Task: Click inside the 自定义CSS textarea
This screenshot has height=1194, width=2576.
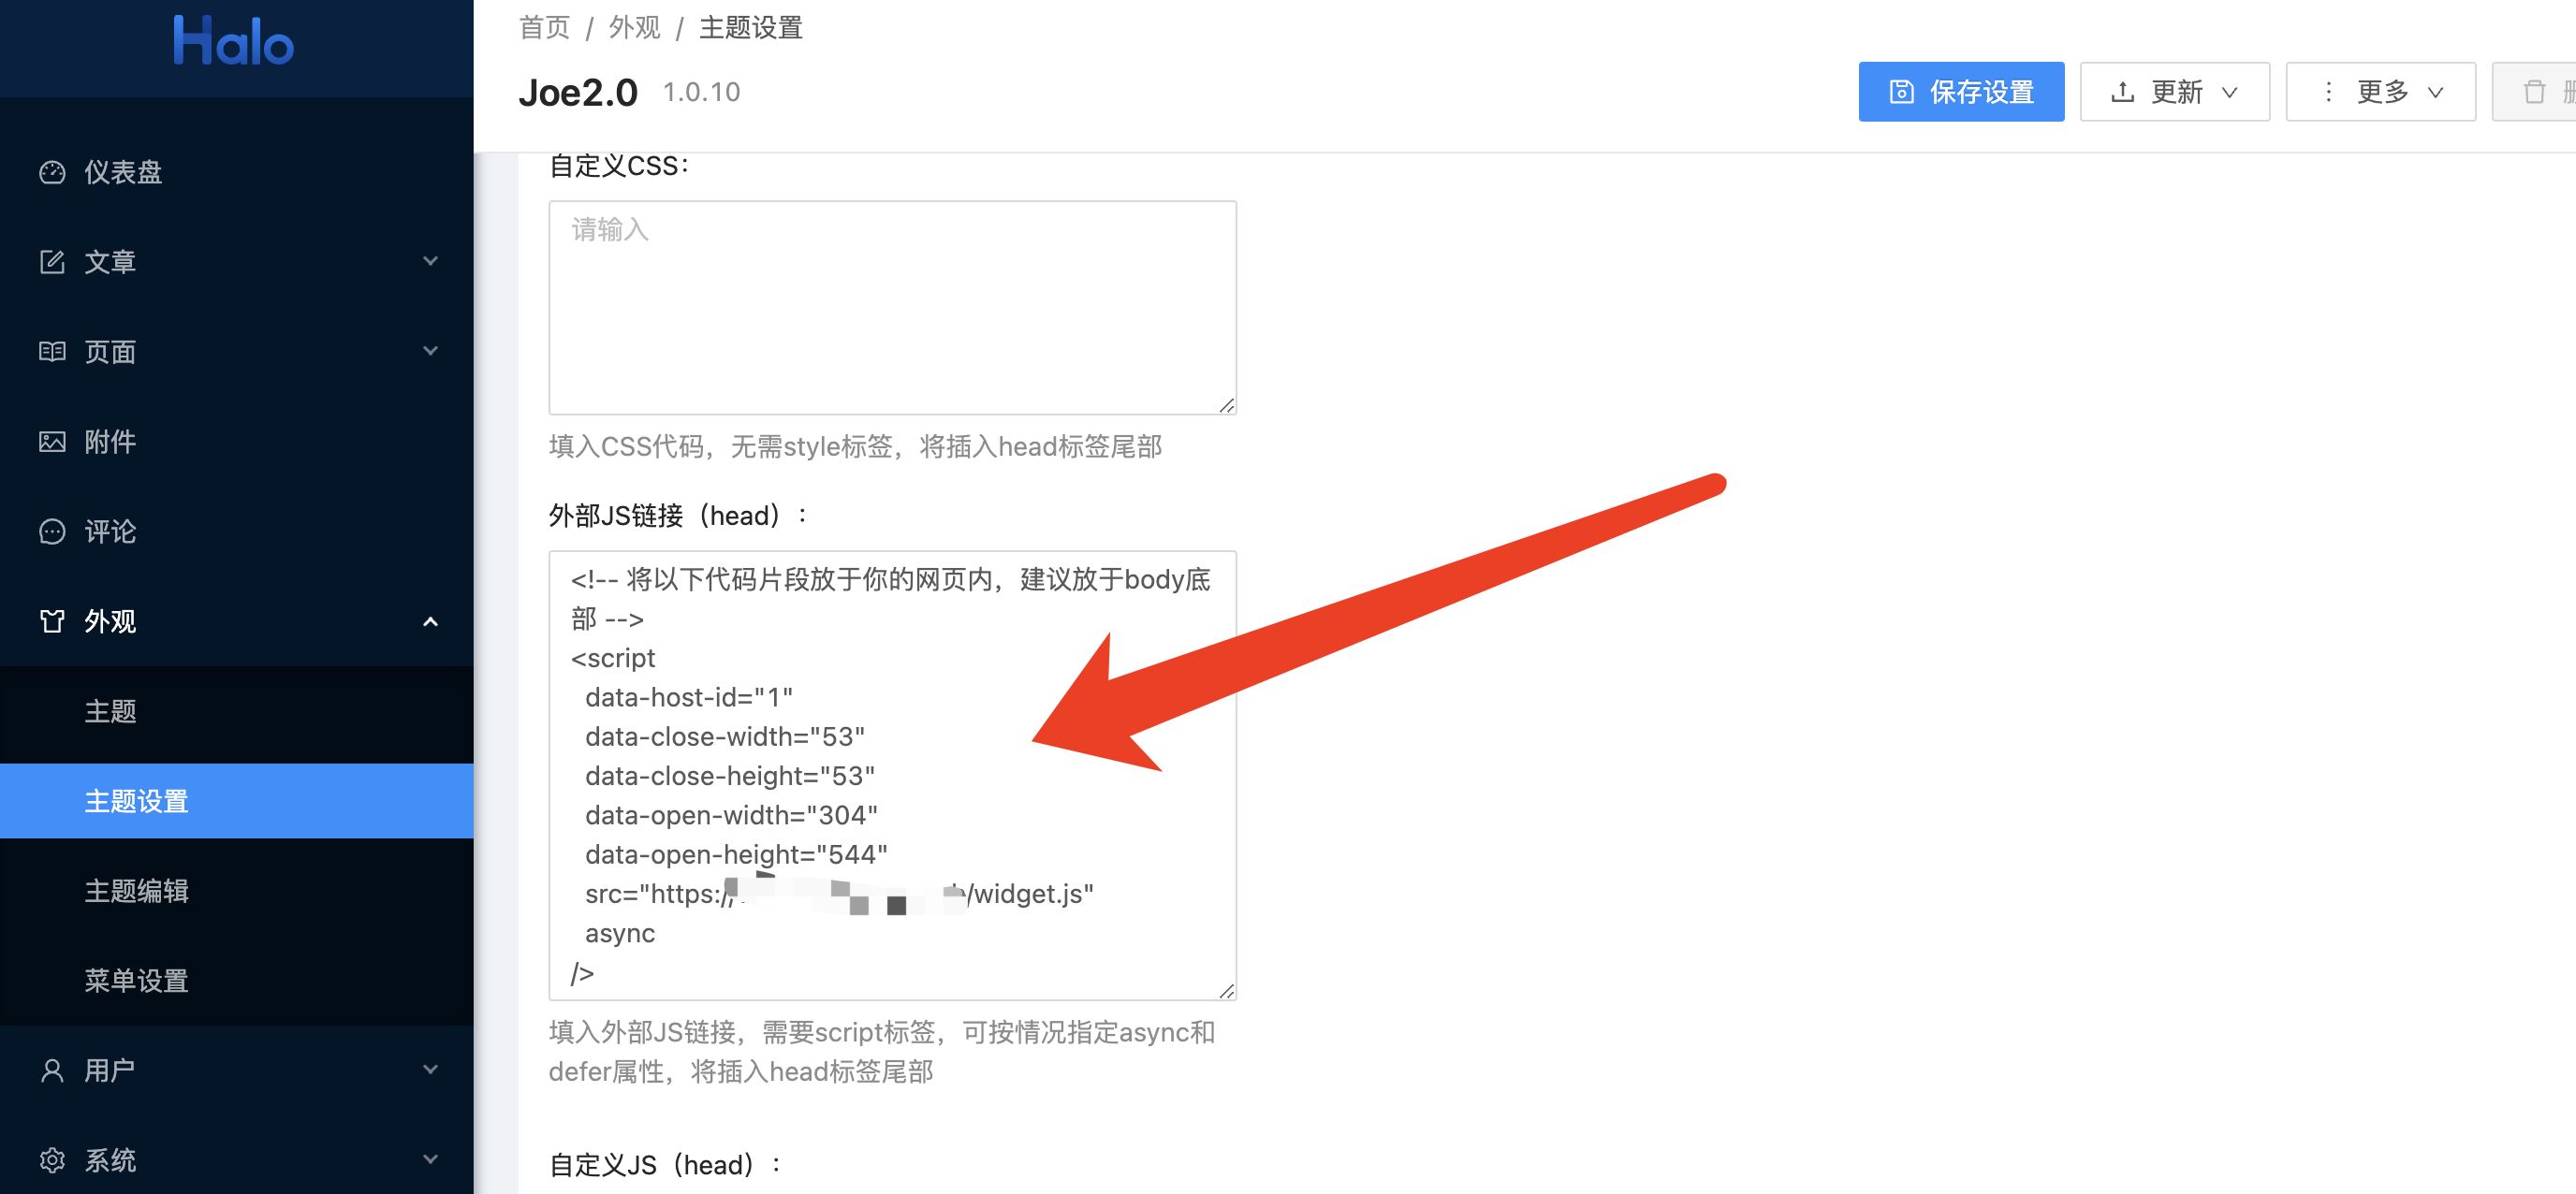Action: coord(892,308)
